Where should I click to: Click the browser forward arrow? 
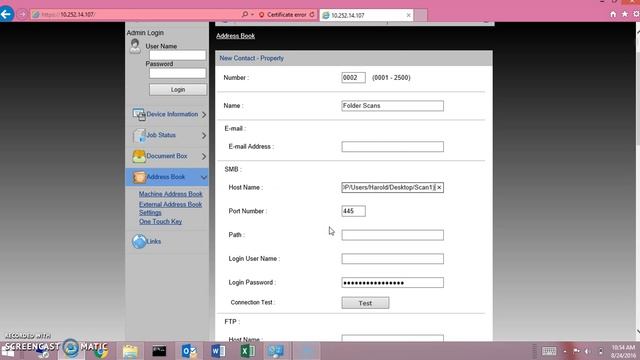click(22, 14)
